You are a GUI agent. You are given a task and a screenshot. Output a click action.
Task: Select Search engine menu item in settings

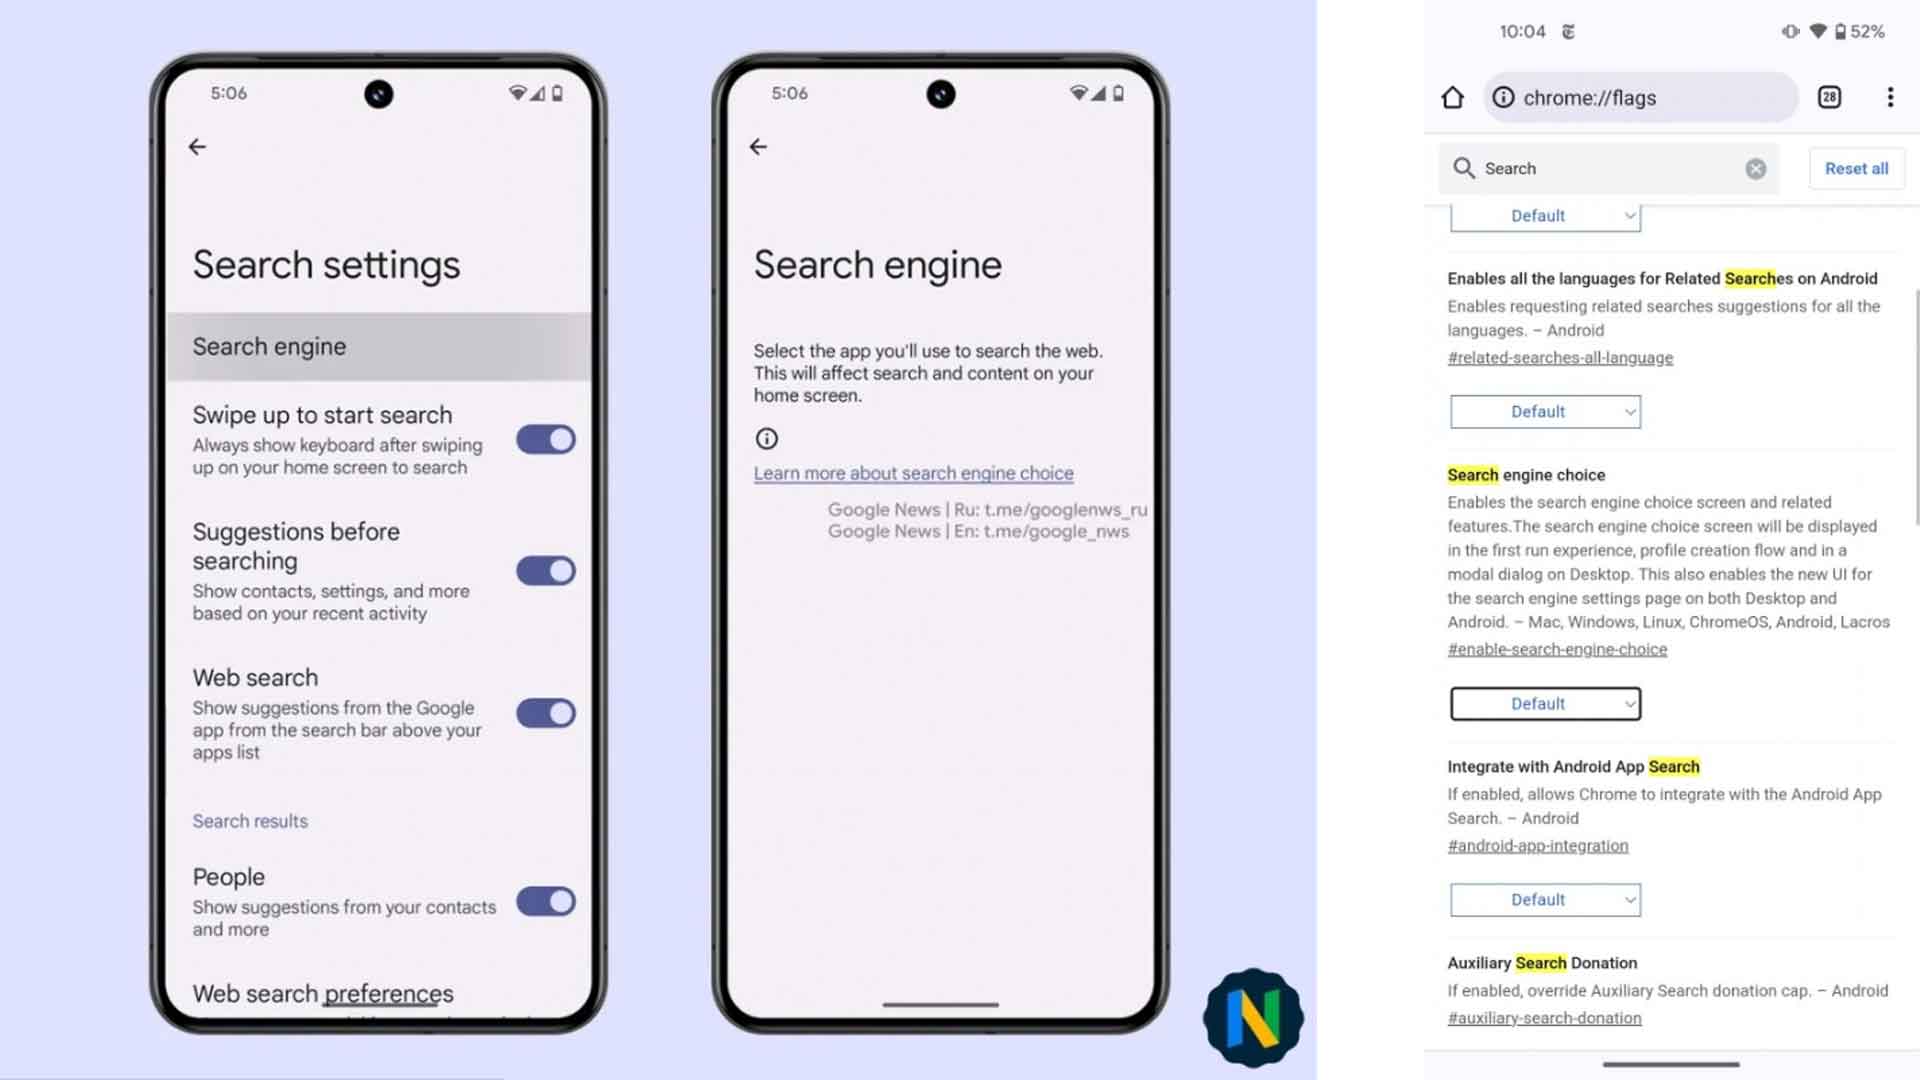(x=376, y=345)
